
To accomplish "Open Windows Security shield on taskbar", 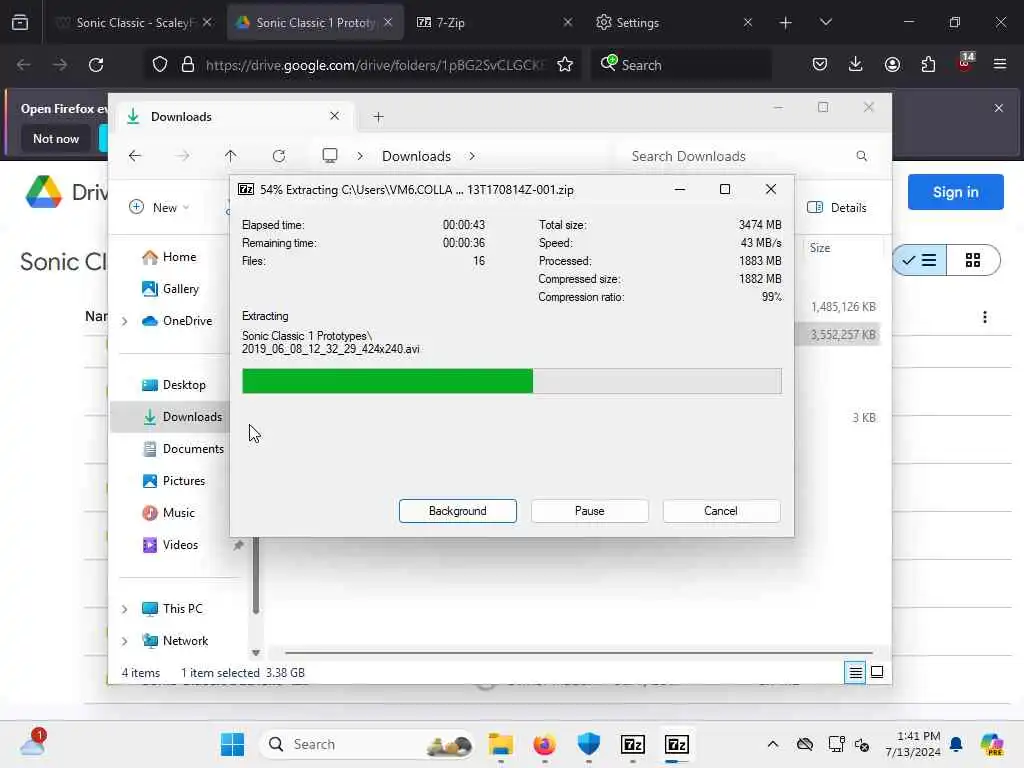I will coord(588,744).
